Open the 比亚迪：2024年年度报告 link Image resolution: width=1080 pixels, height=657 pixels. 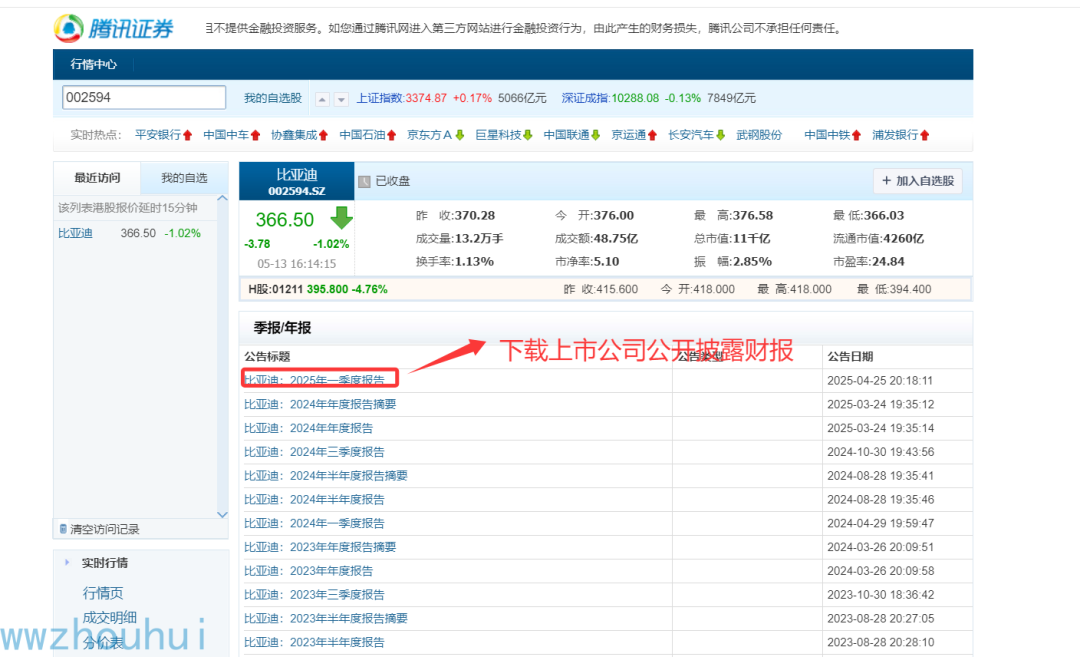309,428
